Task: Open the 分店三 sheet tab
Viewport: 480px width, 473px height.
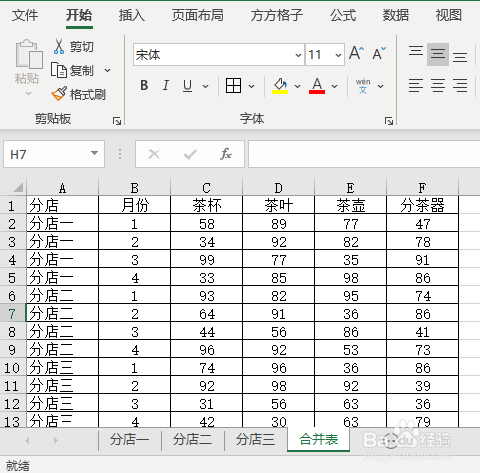Action: (x=255, y=440)
